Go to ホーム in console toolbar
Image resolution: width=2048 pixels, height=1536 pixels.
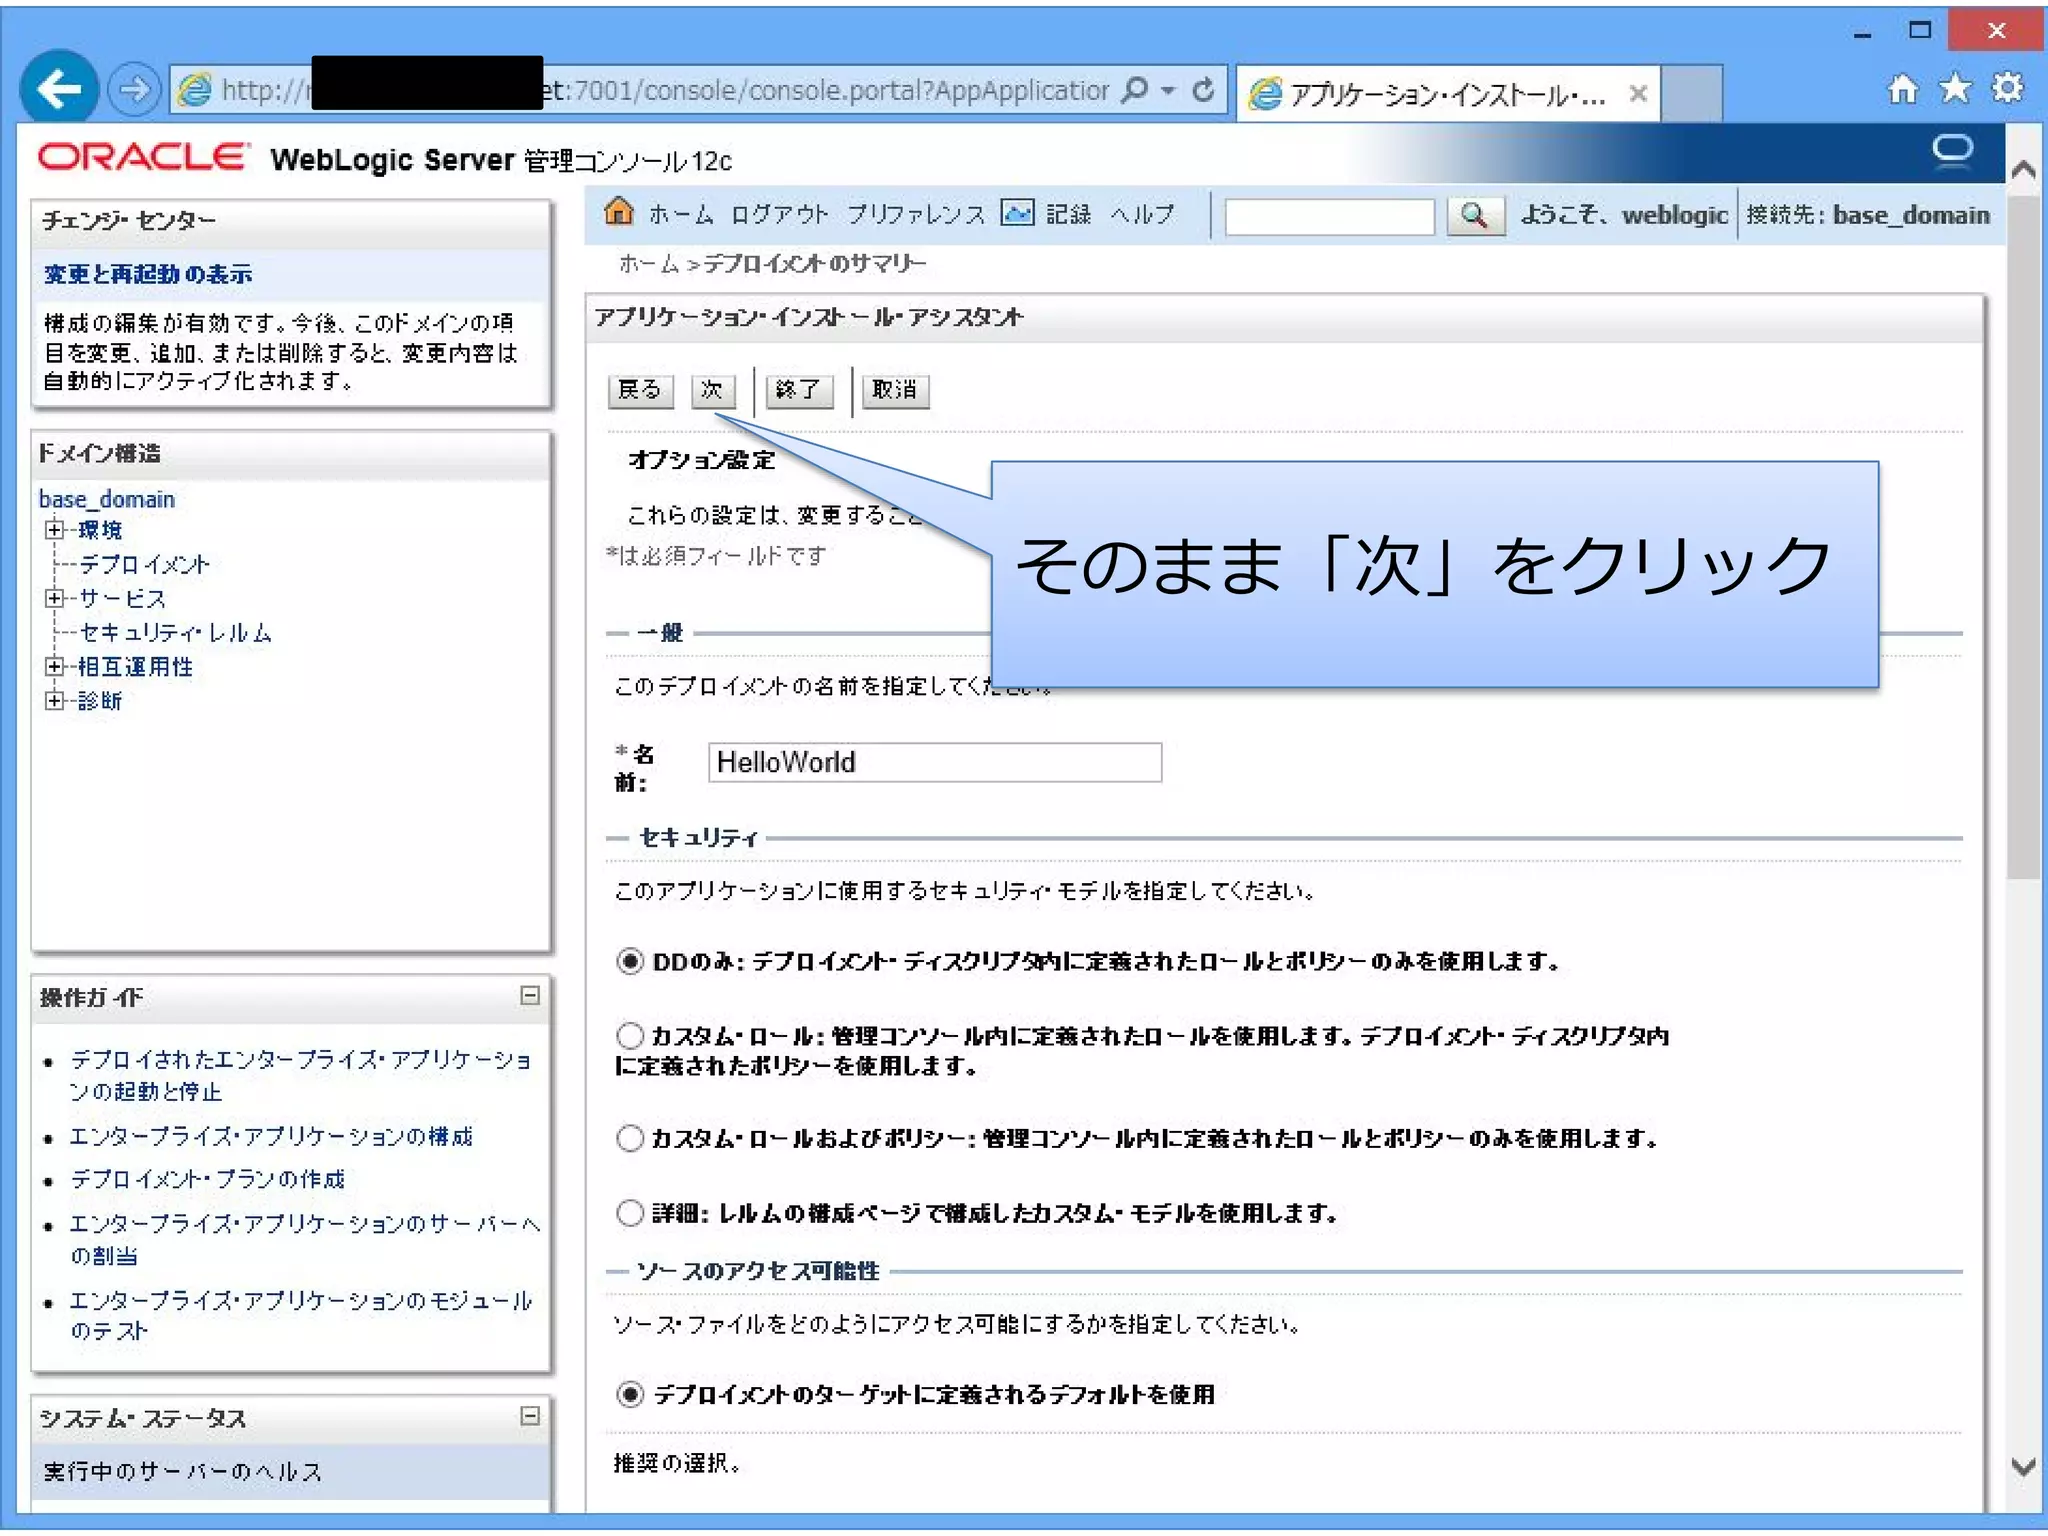[680, 214]
